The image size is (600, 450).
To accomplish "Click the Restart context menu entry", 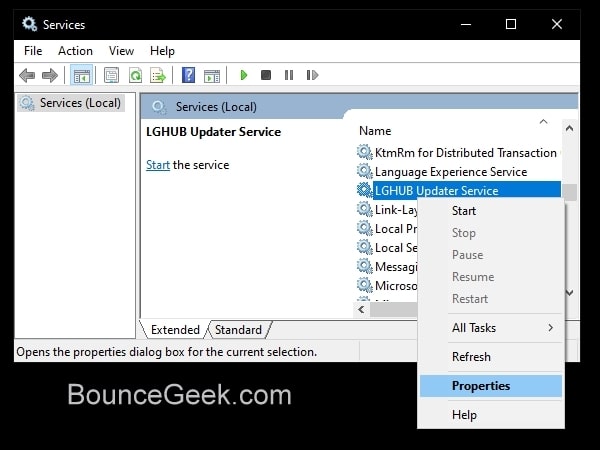I will click(x=491, y=298).
